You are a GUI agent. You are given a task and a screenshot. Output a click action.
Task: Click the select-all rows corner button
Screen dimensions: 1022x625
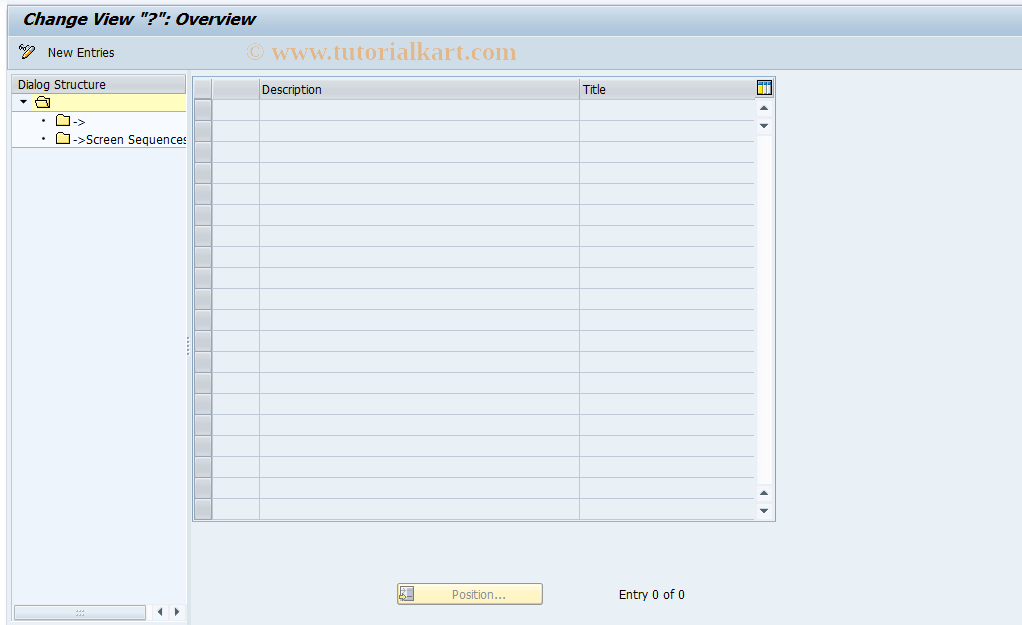[x=203, y=89]
